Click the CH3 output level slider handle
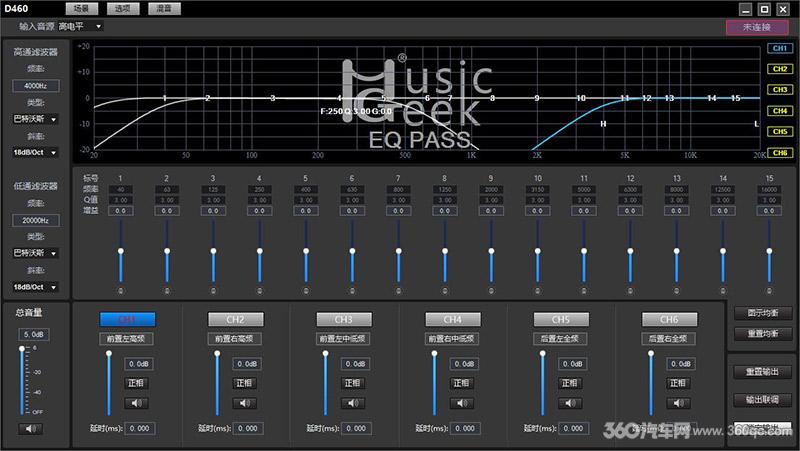The width and height of the screenshot is (800, 451). pos(326,354)
